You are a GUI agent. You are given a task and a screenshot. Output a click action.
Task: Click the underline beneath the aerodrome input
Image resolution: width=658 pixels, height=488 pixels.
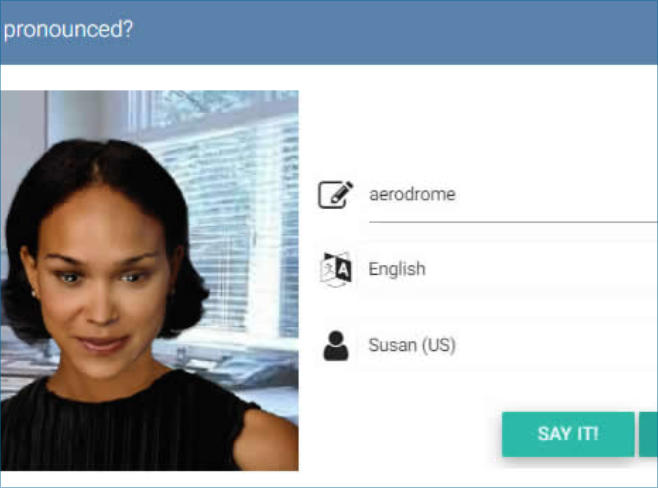point(513,222)
